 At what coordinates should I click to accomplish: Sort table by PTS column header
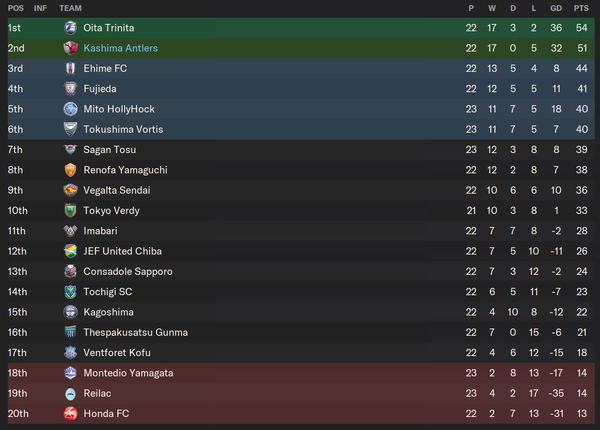click(581, 8)
